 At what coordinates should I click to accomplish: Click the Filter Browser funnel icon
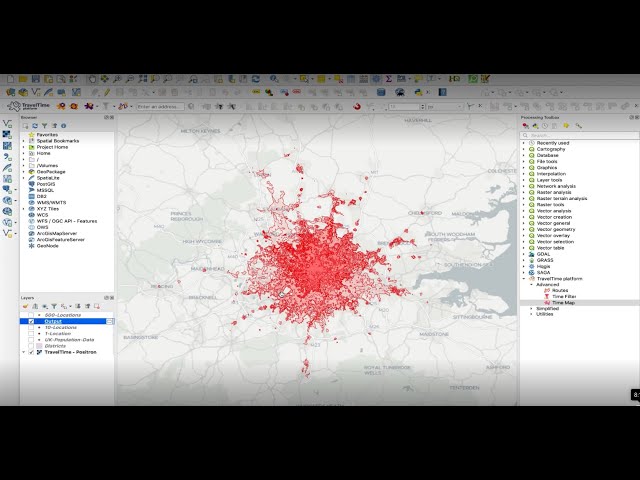(x=44, y=126)
